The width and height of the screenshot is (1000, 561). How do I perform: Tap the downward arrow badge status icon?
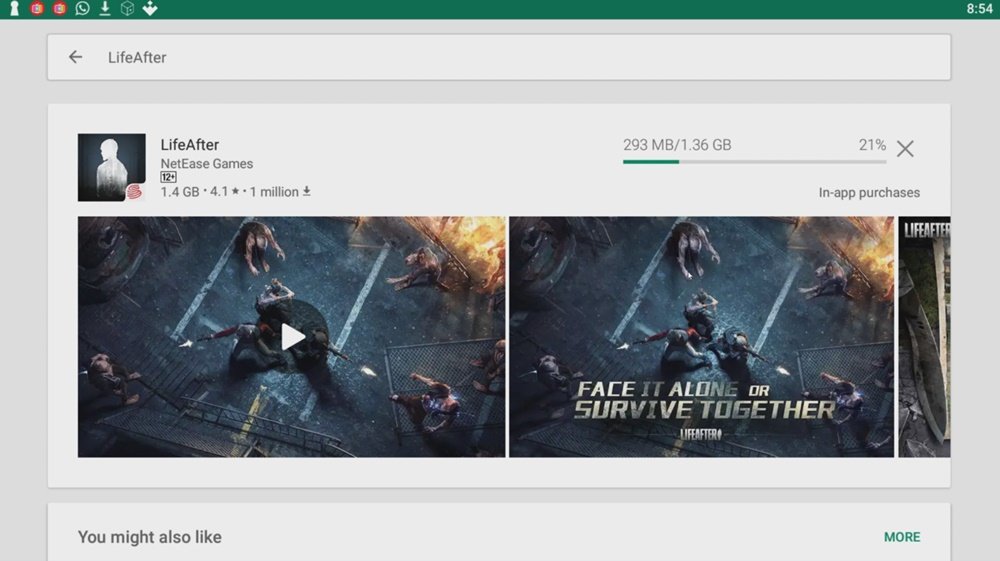coord(150,8)
